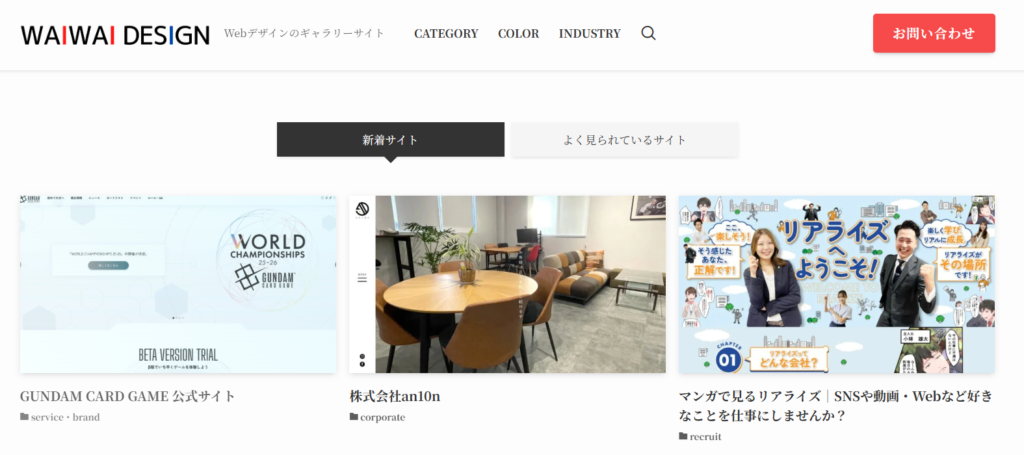Click folder icon beside recruit tag

pyautogui.click(x=683, y=437)
